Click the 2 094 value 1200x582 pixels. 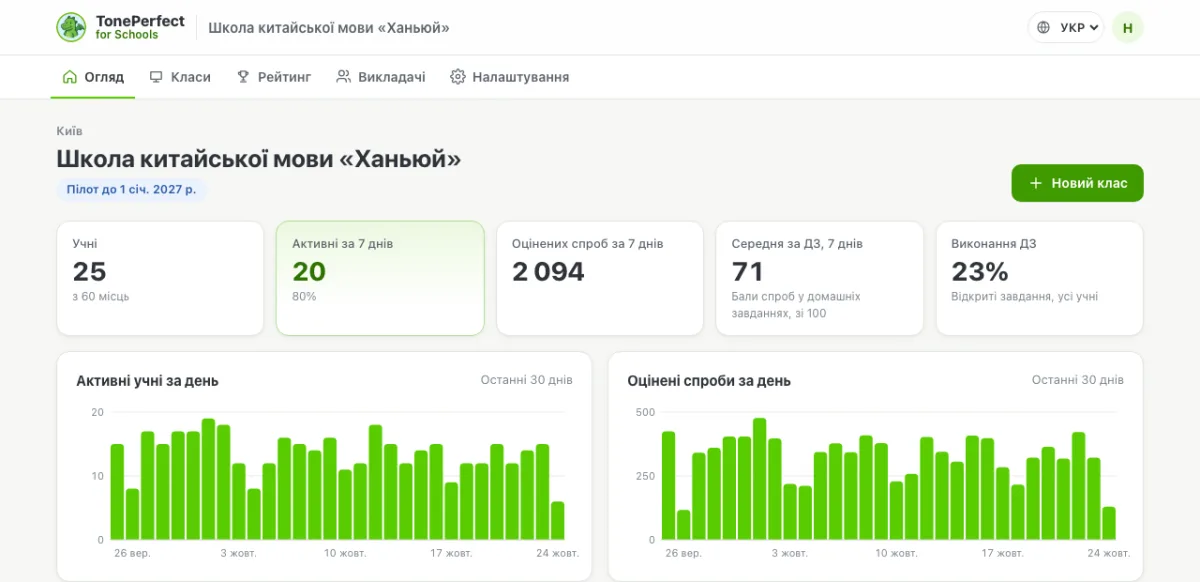point(548,271)
